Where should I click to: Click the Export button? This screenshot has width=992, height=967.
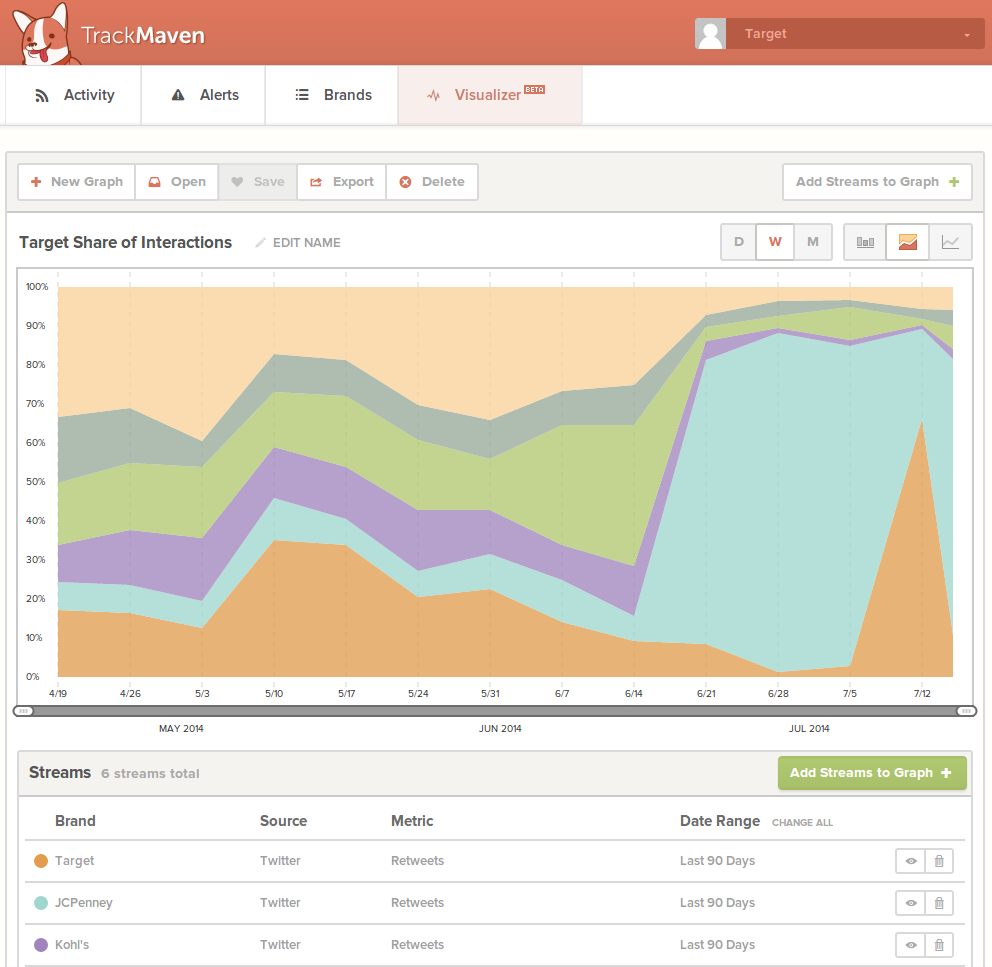point(342,182)
